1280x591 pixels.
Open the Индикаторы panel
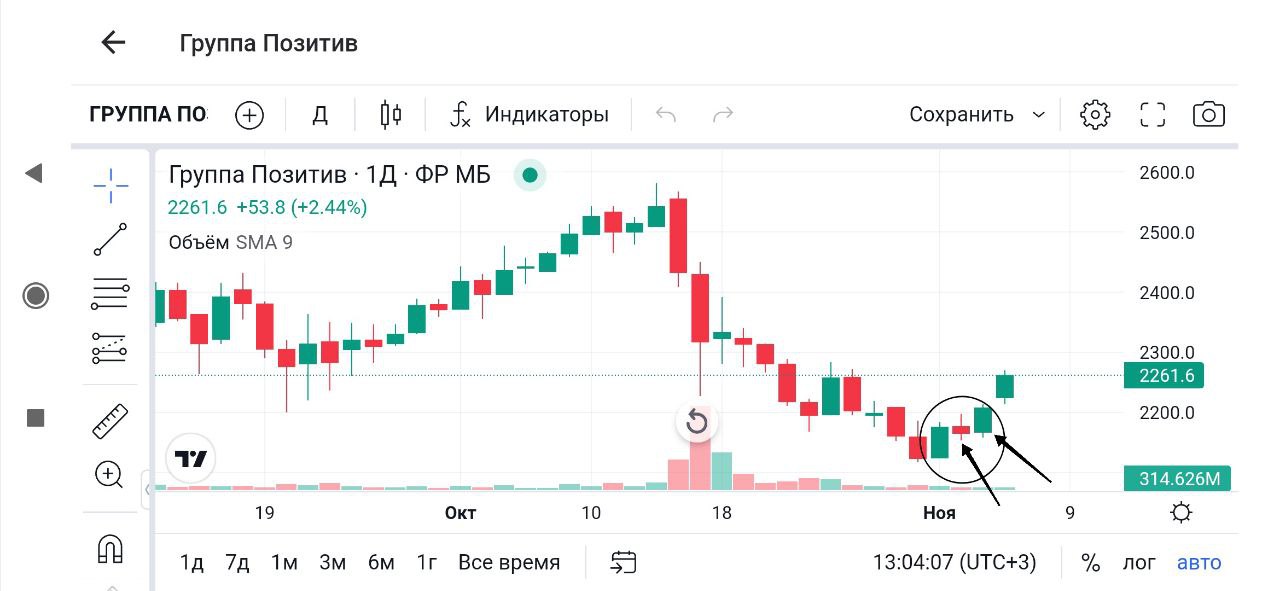click(529, 115)
